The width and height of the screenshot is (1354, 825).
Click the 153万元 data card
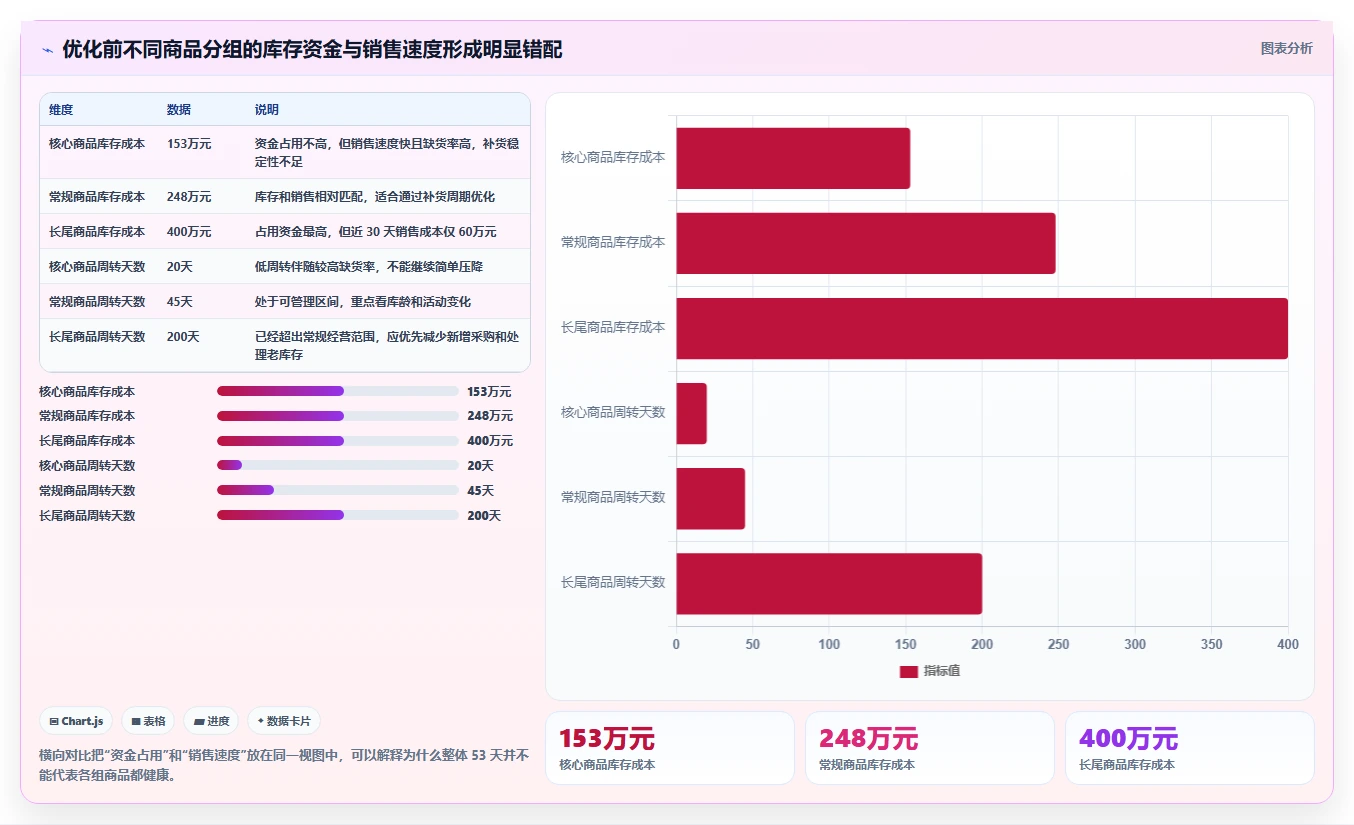tap(670, 748)
